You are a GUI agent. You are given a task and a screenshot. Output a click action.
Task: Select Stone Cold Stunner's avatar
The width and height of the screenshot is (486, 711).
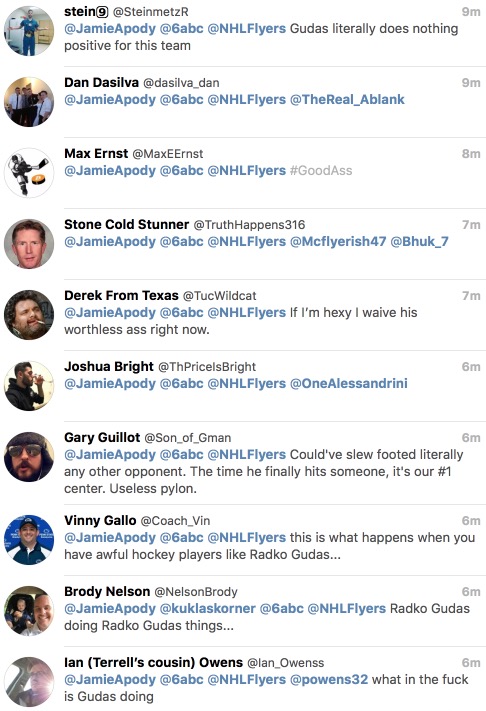tap(29, 244)
